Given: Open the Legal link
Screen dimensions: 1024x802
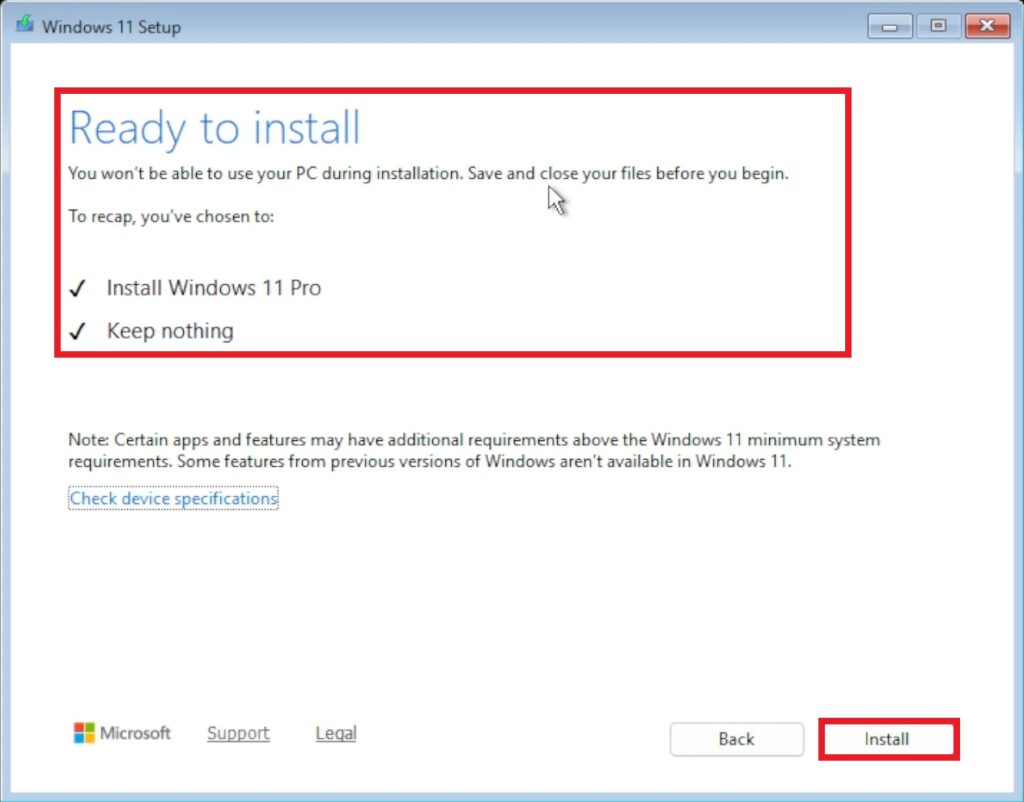Looking at the screenshot, I should [336, 733].
